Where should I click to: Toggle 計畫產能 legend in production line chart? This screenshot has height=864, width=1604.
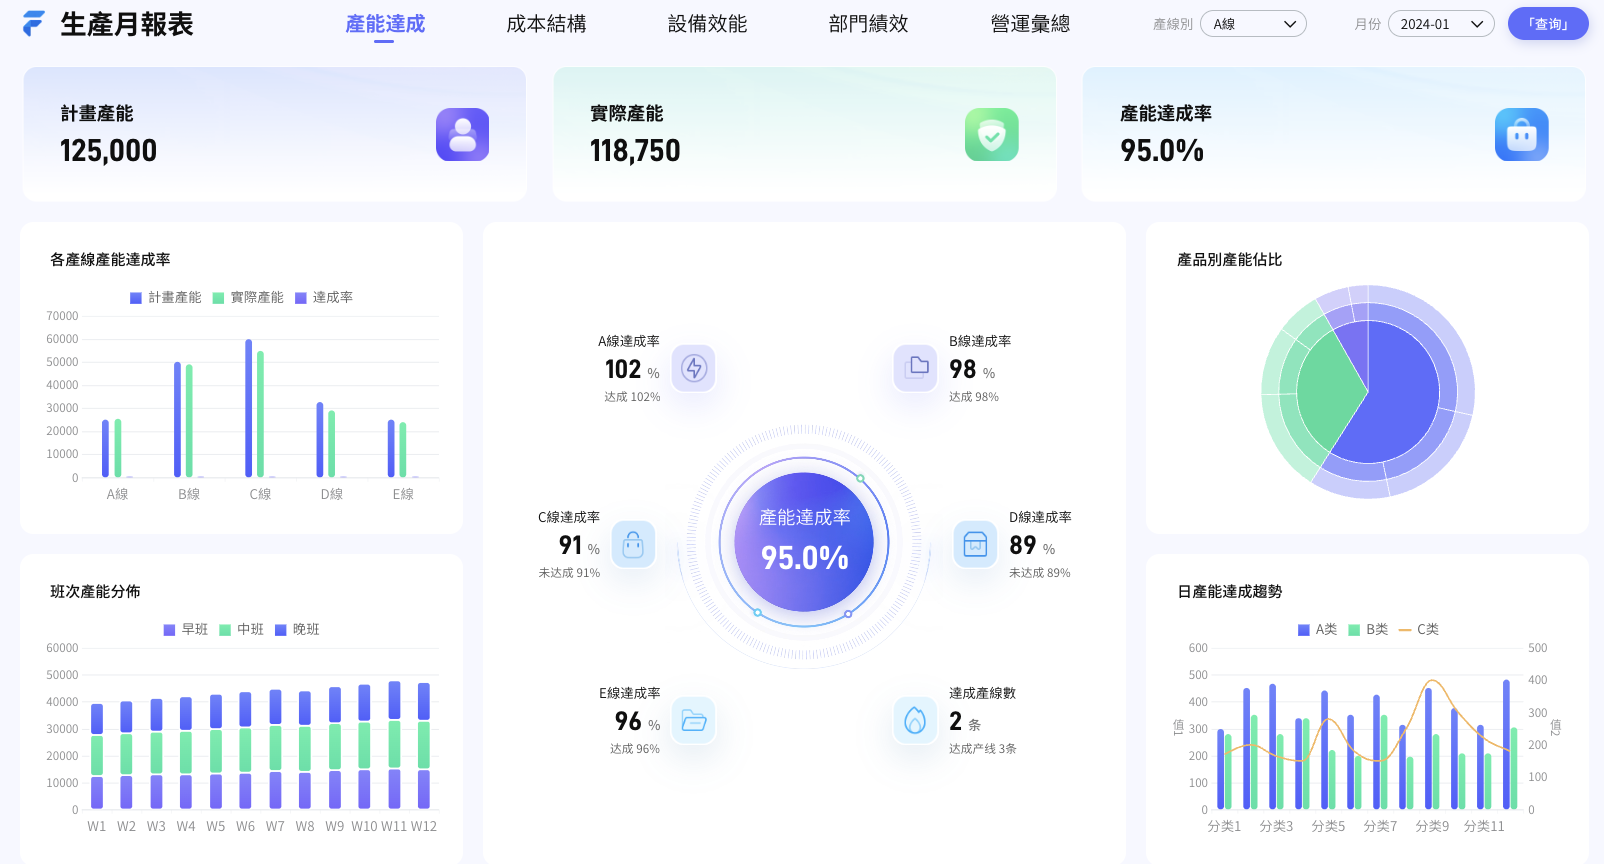pyautogui.click(x=166, y=298)
